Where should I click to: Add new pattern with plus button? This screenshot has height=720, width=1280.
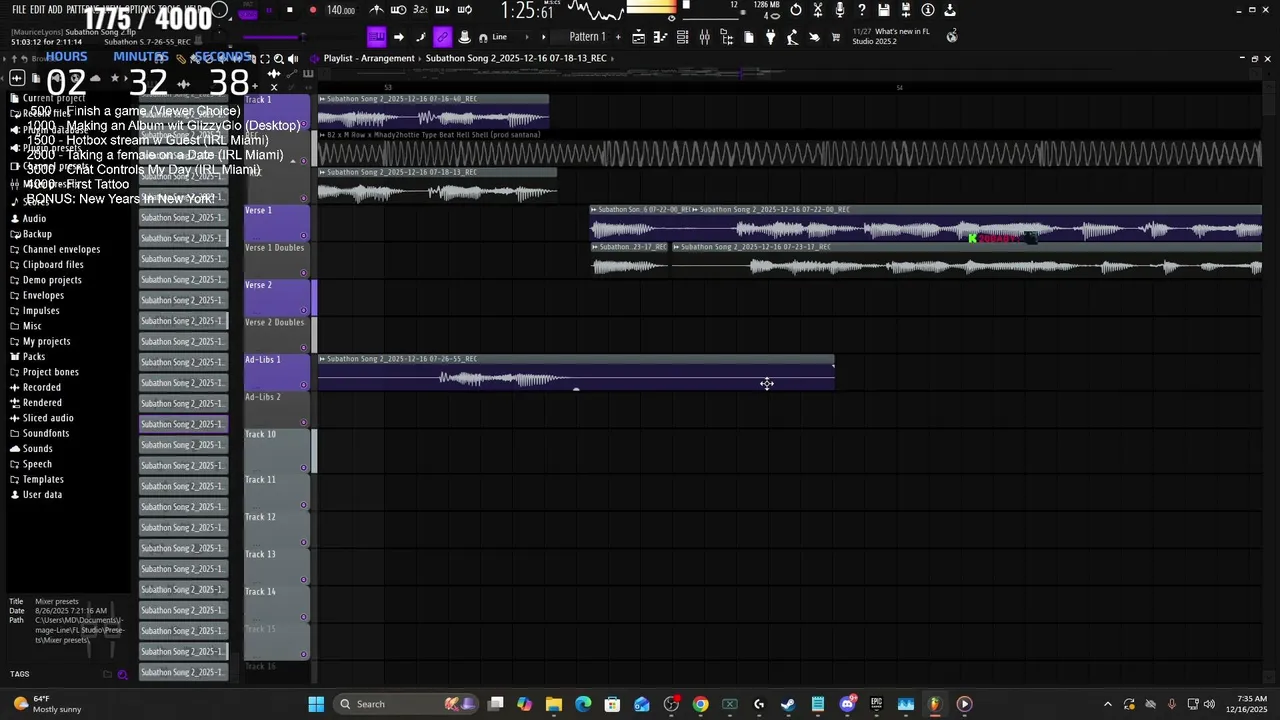coord(618,37)
